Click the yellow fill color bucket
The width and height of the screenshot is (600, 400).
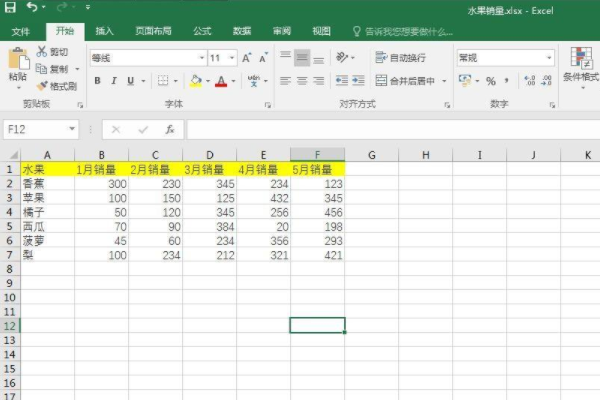196,81
